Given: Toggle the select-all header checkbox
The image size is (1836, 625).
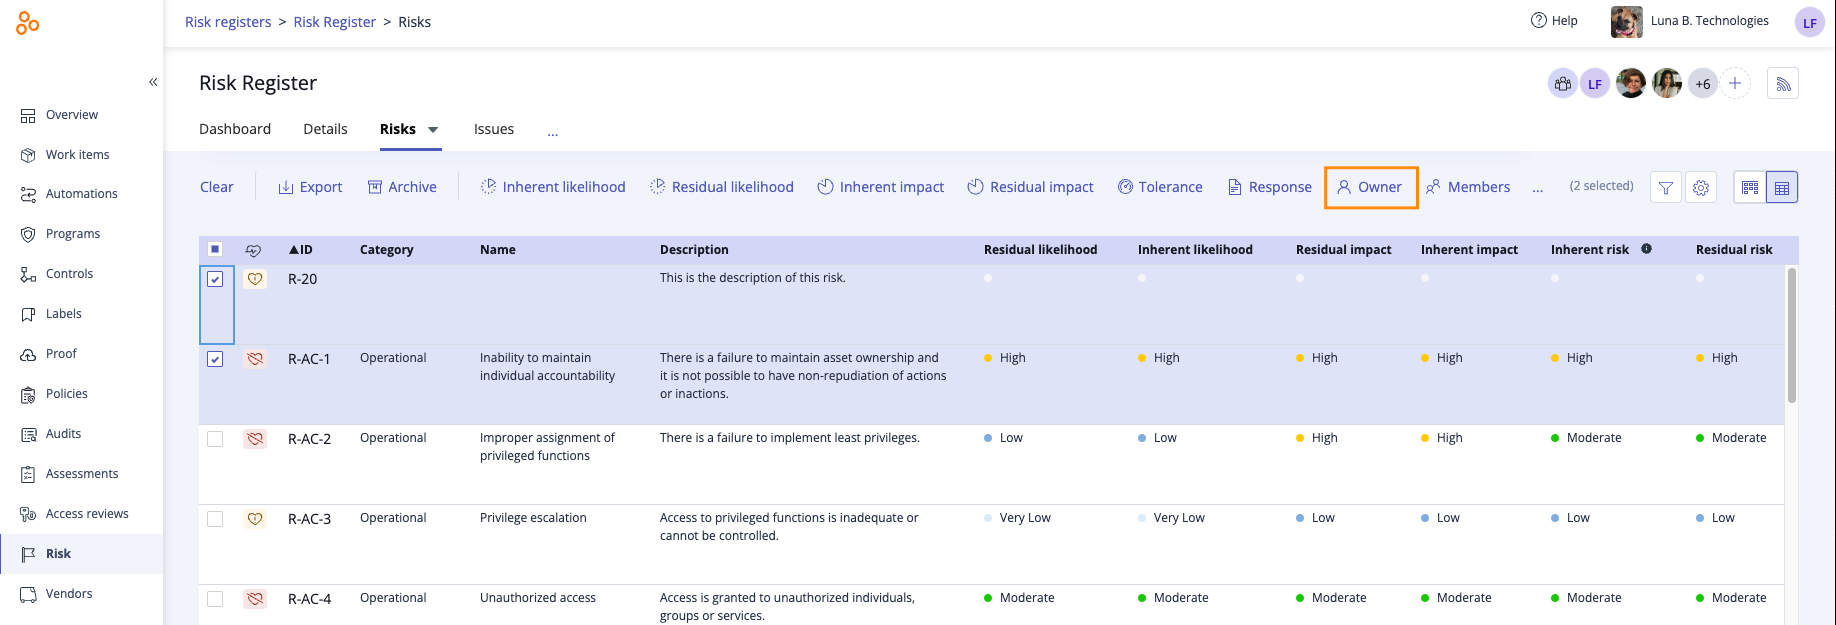Looking at the screenshot, I should [215, 249].
